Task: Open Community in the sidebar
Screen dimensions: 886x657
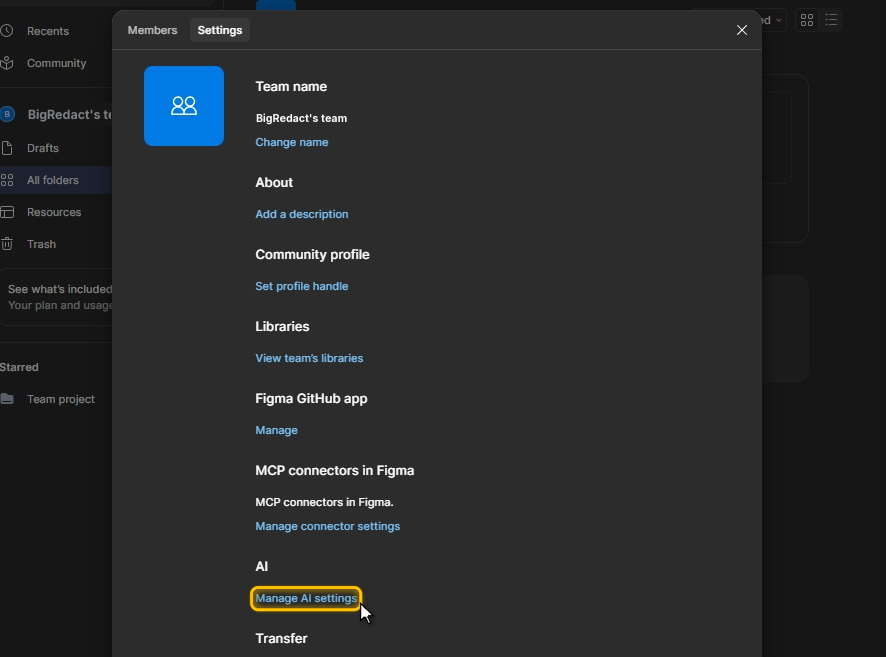Action: pos(57,63)
